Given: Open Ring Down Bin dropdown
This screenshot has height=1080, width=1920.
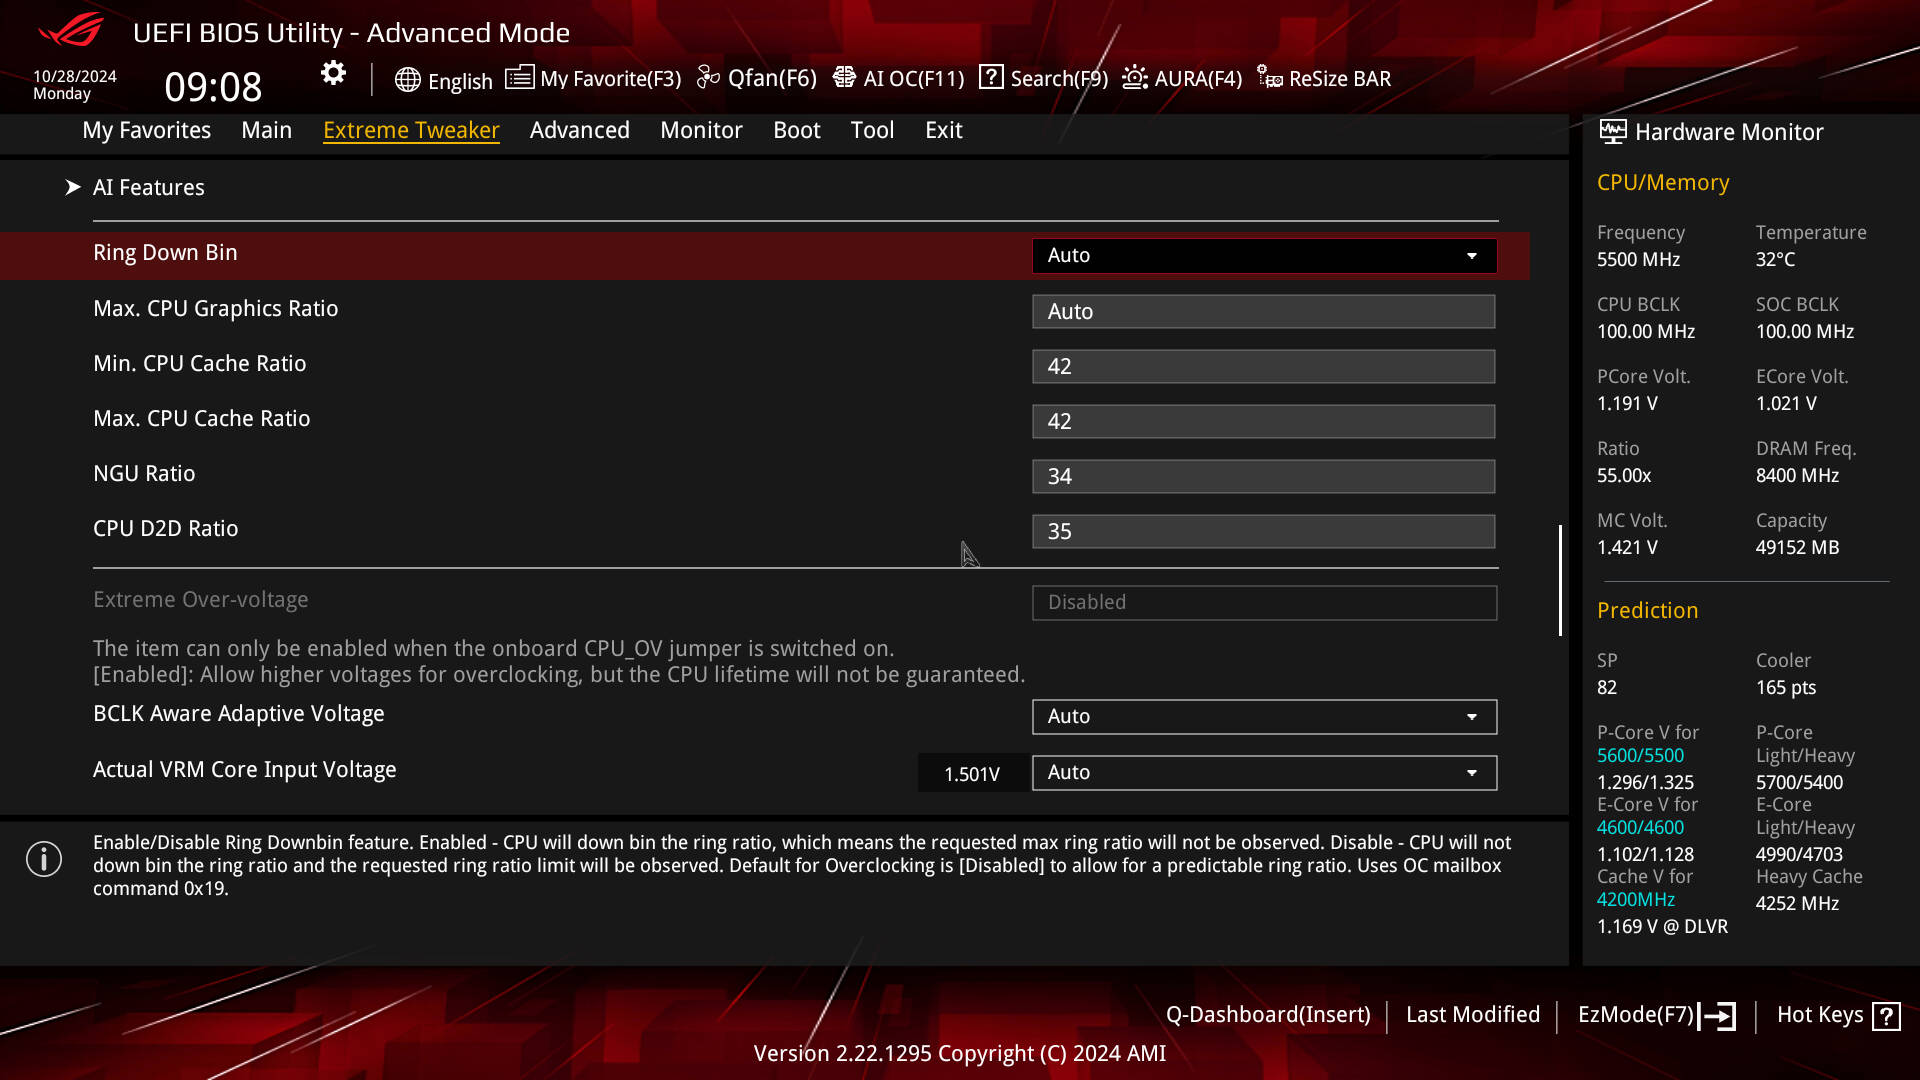Looking at the screenshot, I should tap(1264, 256).
